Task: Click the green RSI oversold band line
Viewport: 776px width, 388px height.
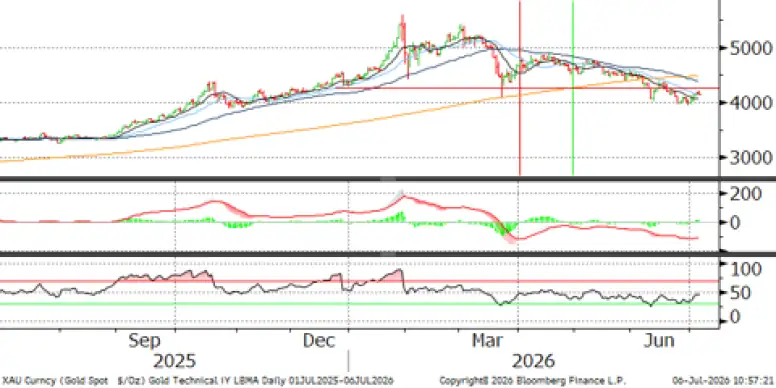Action: tap(359, 303)
